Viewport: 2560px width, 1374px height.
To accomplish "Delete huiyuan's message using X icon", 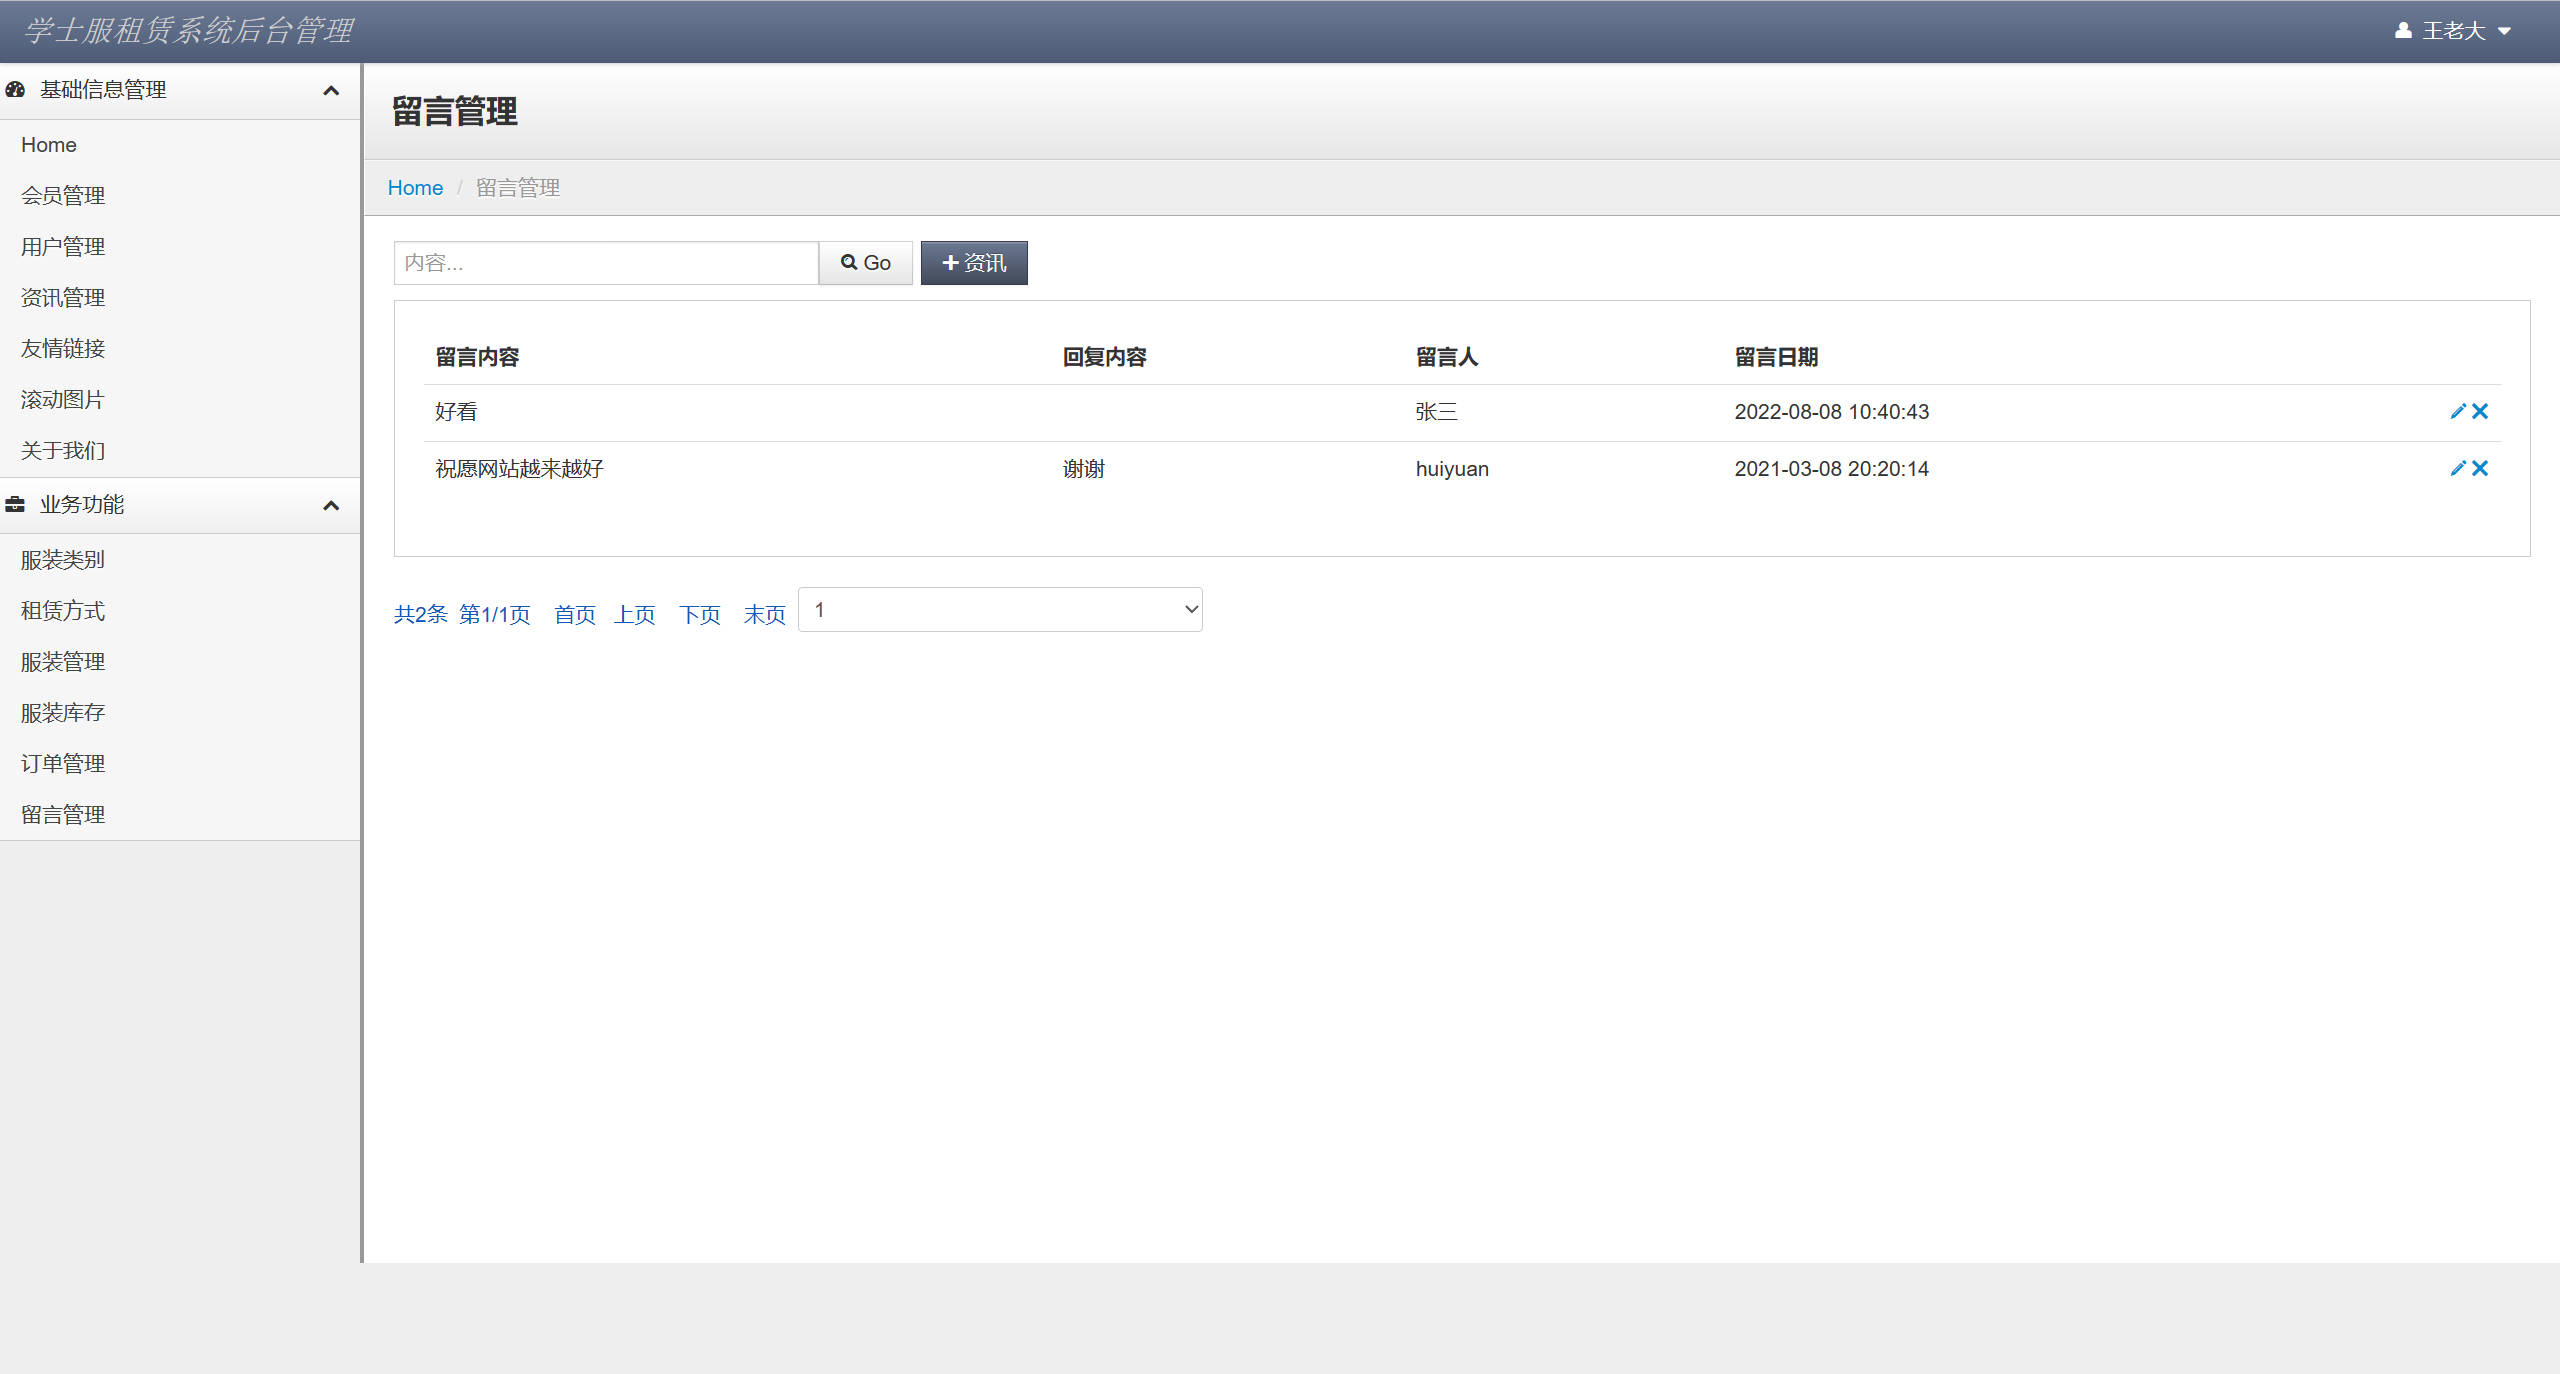I will coord(2480,468).
